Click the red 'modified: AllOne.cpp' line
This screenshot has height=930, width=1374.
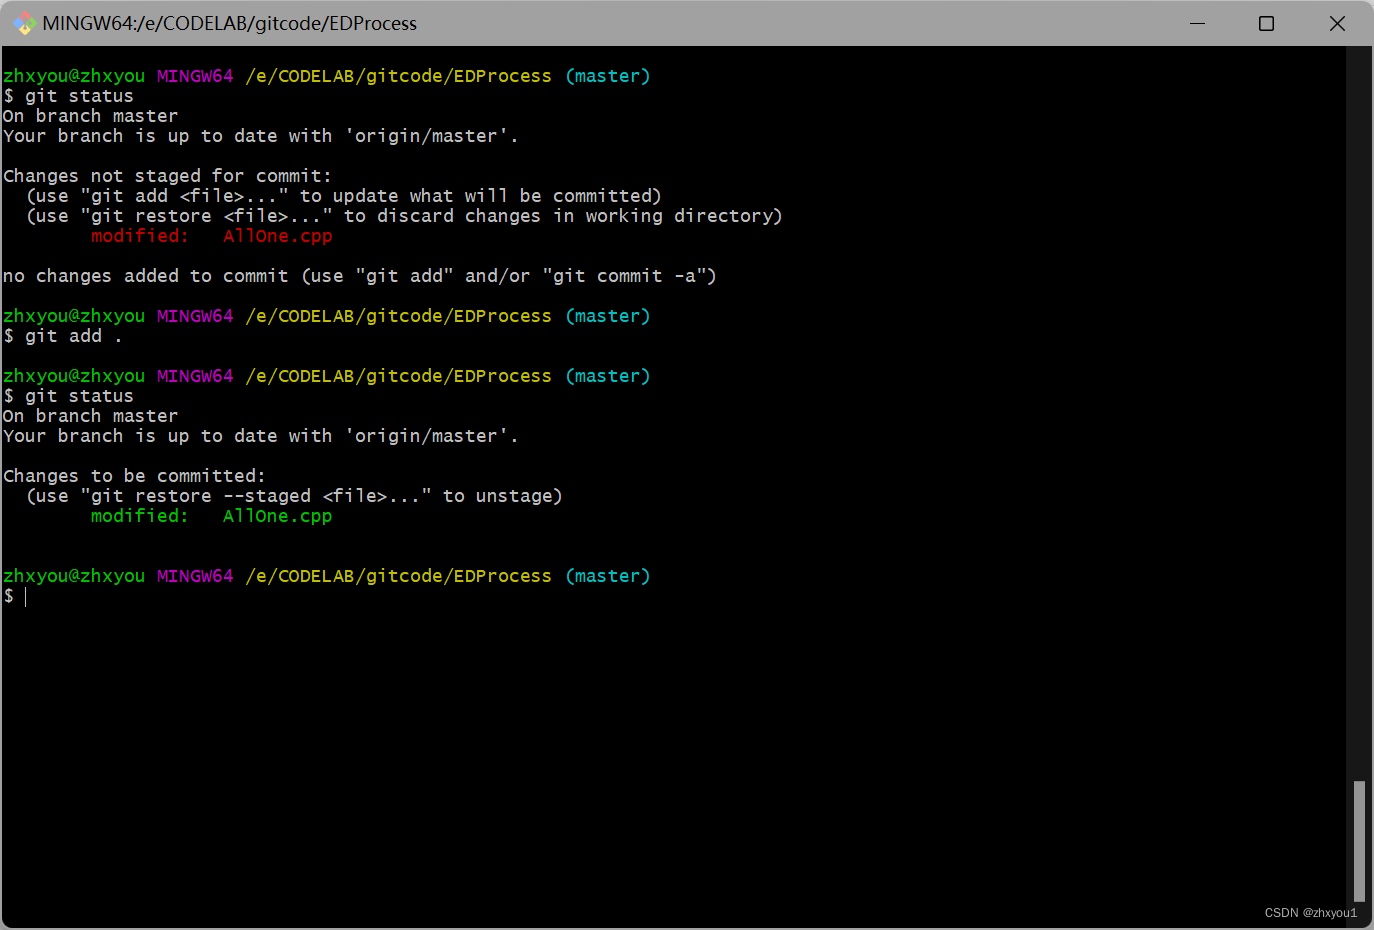(x=211, y=236)
